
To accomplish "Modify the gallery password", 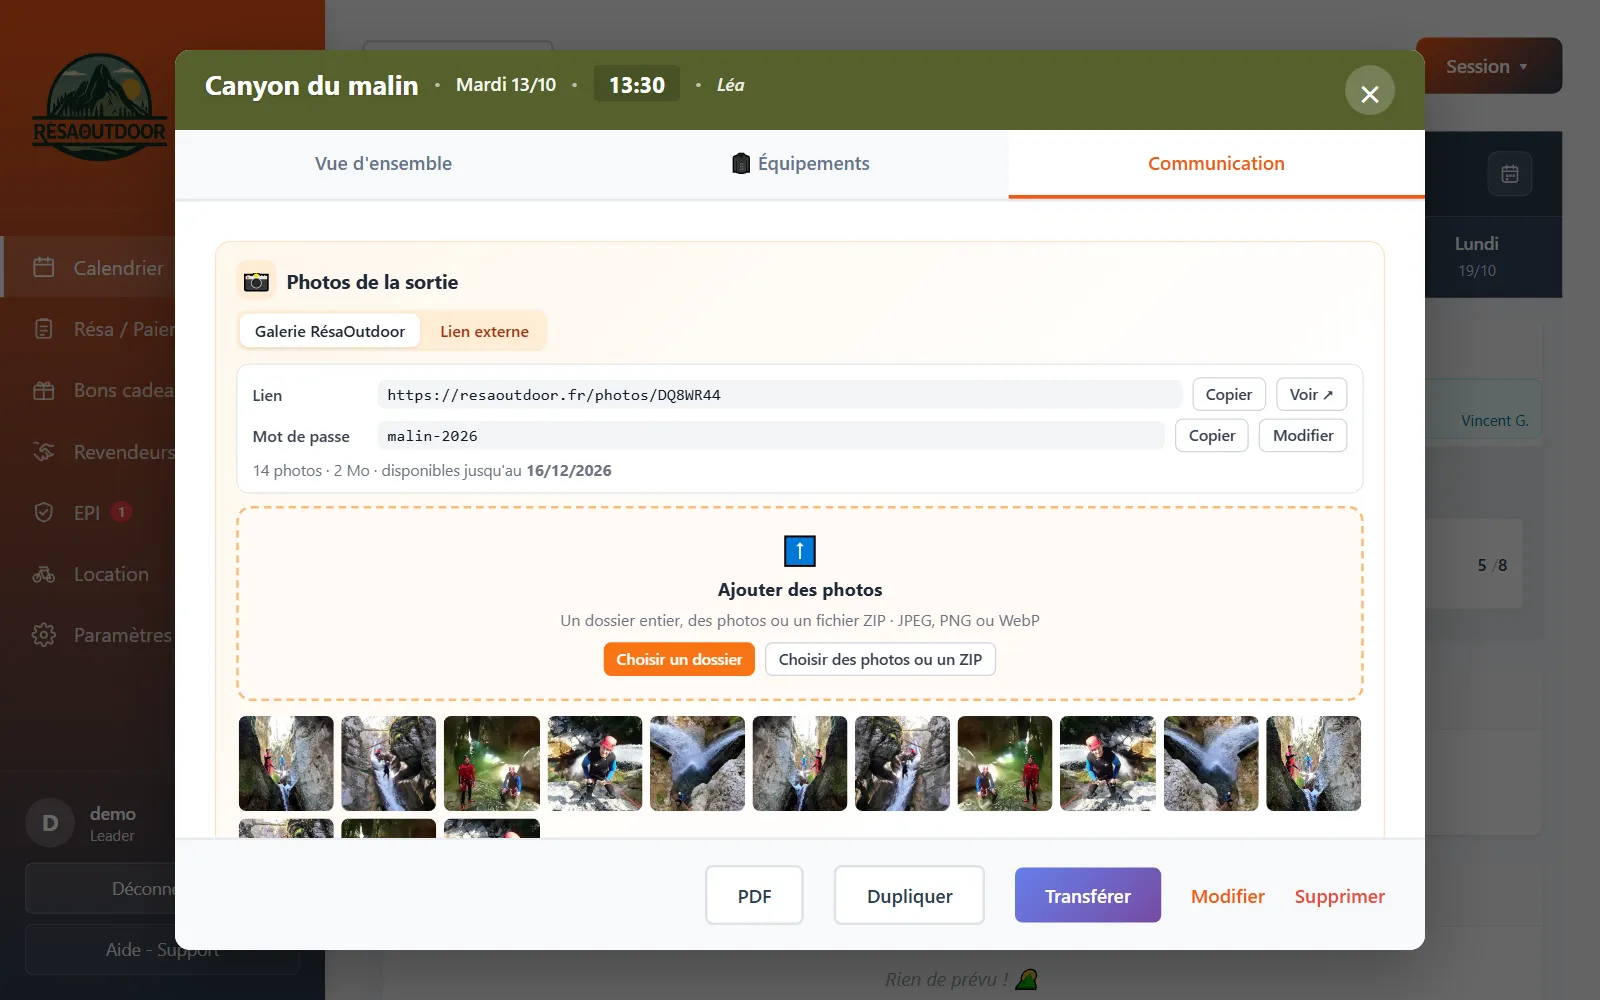I will click(x=1303, y=436).
